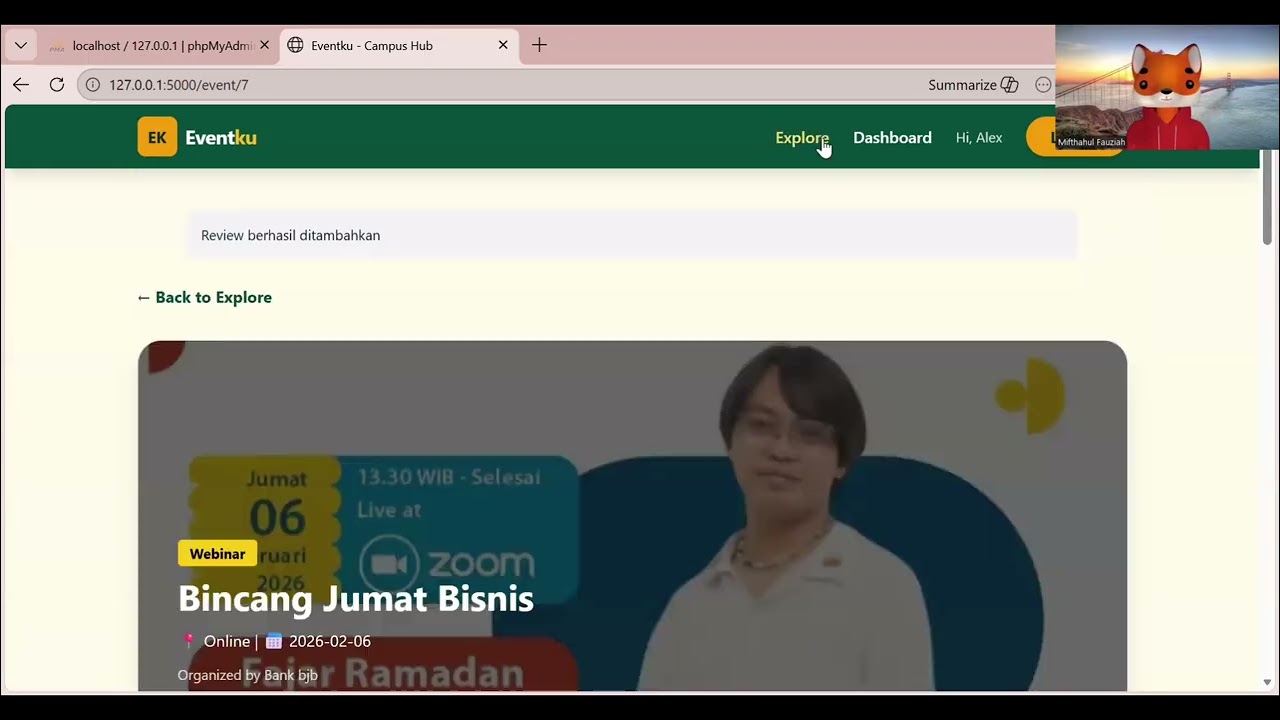Close the Eventku - Campus Hub tab

click(x=503, y=45)
